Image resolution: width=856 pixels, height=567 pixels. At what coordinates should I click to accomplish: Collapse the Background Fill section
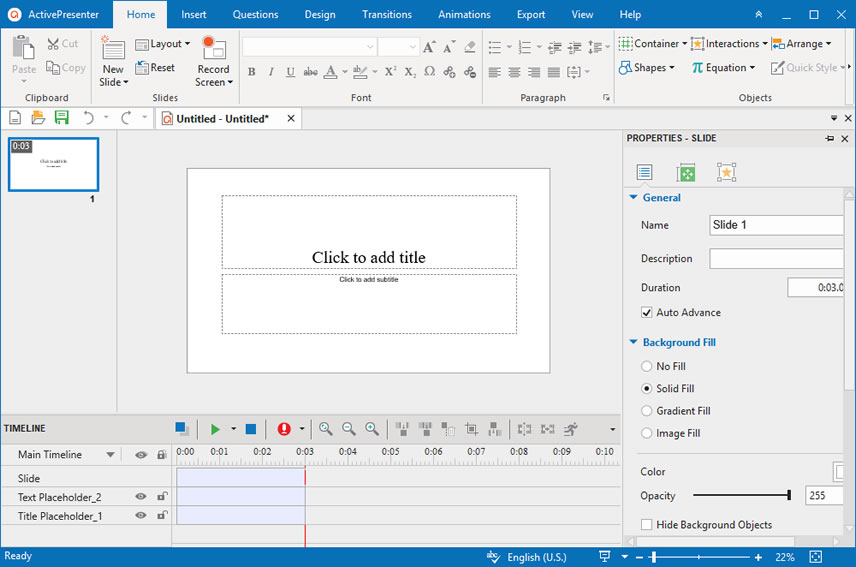pyautogui.click(x=634, y=342)
